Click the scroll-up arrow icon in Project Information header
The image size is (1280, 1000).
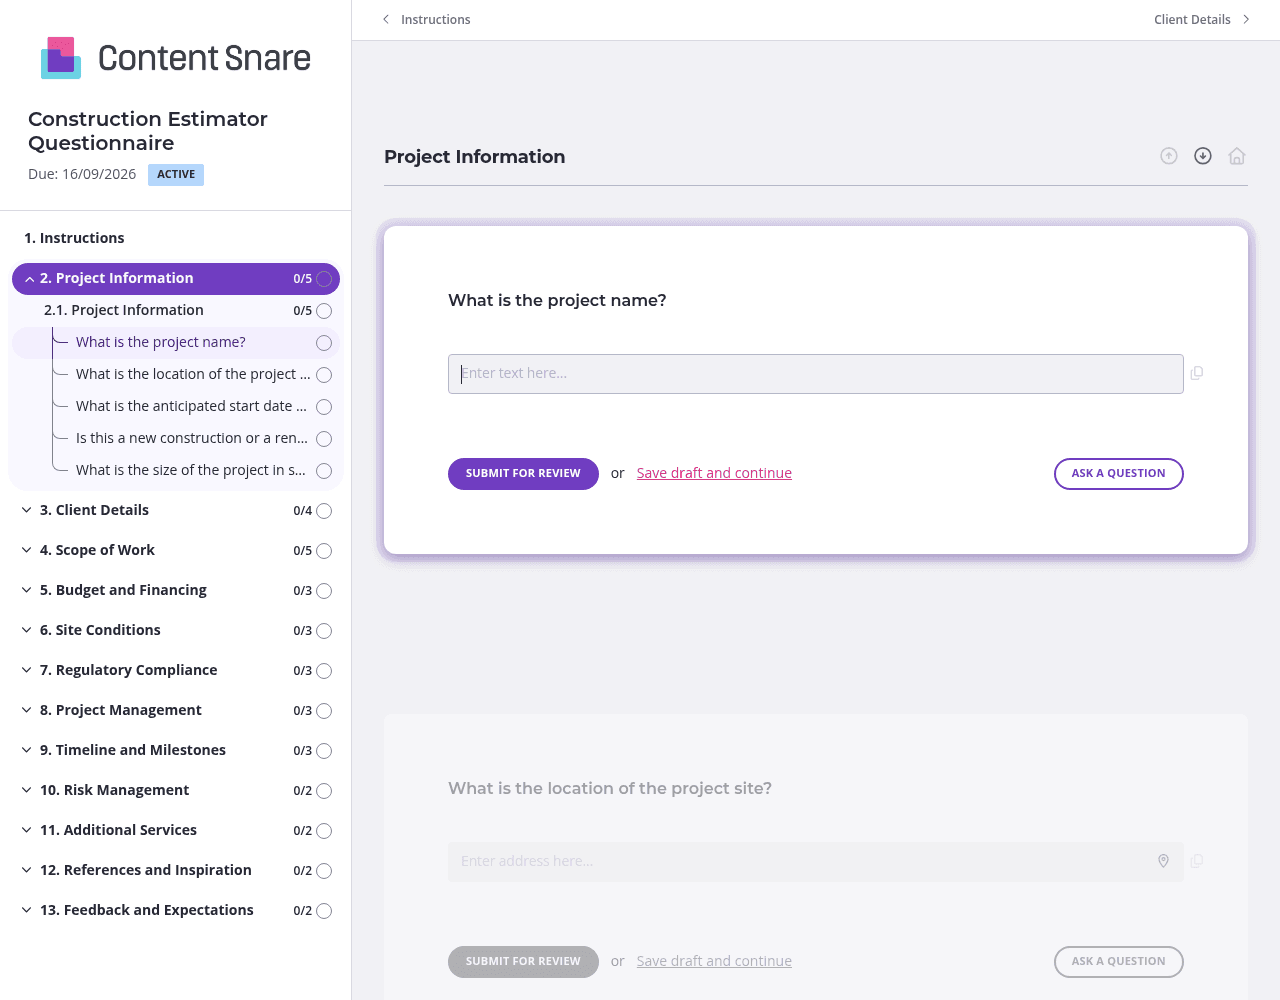[x=1169, y=156]
